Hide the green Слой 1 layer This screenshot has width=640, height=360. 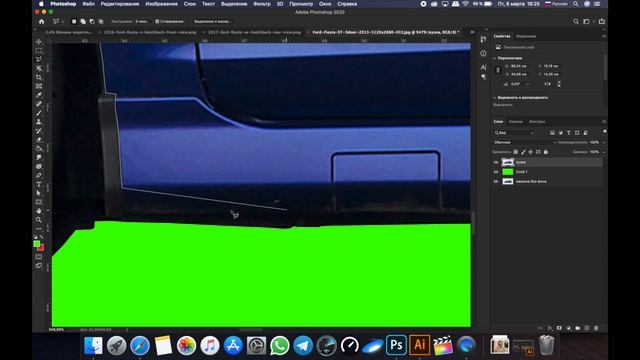click(x=496, y=172)
